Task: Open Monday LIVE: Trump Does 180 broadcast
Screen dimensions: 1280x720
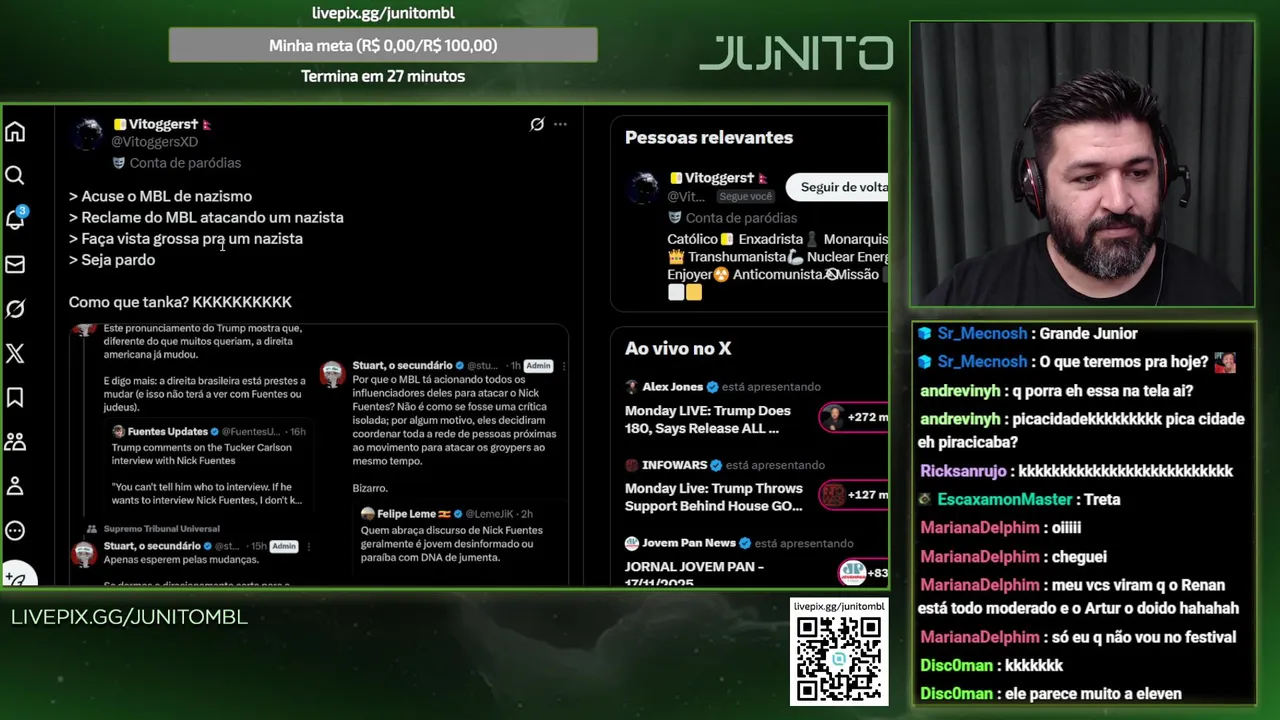Action: (x=708, y=419)
